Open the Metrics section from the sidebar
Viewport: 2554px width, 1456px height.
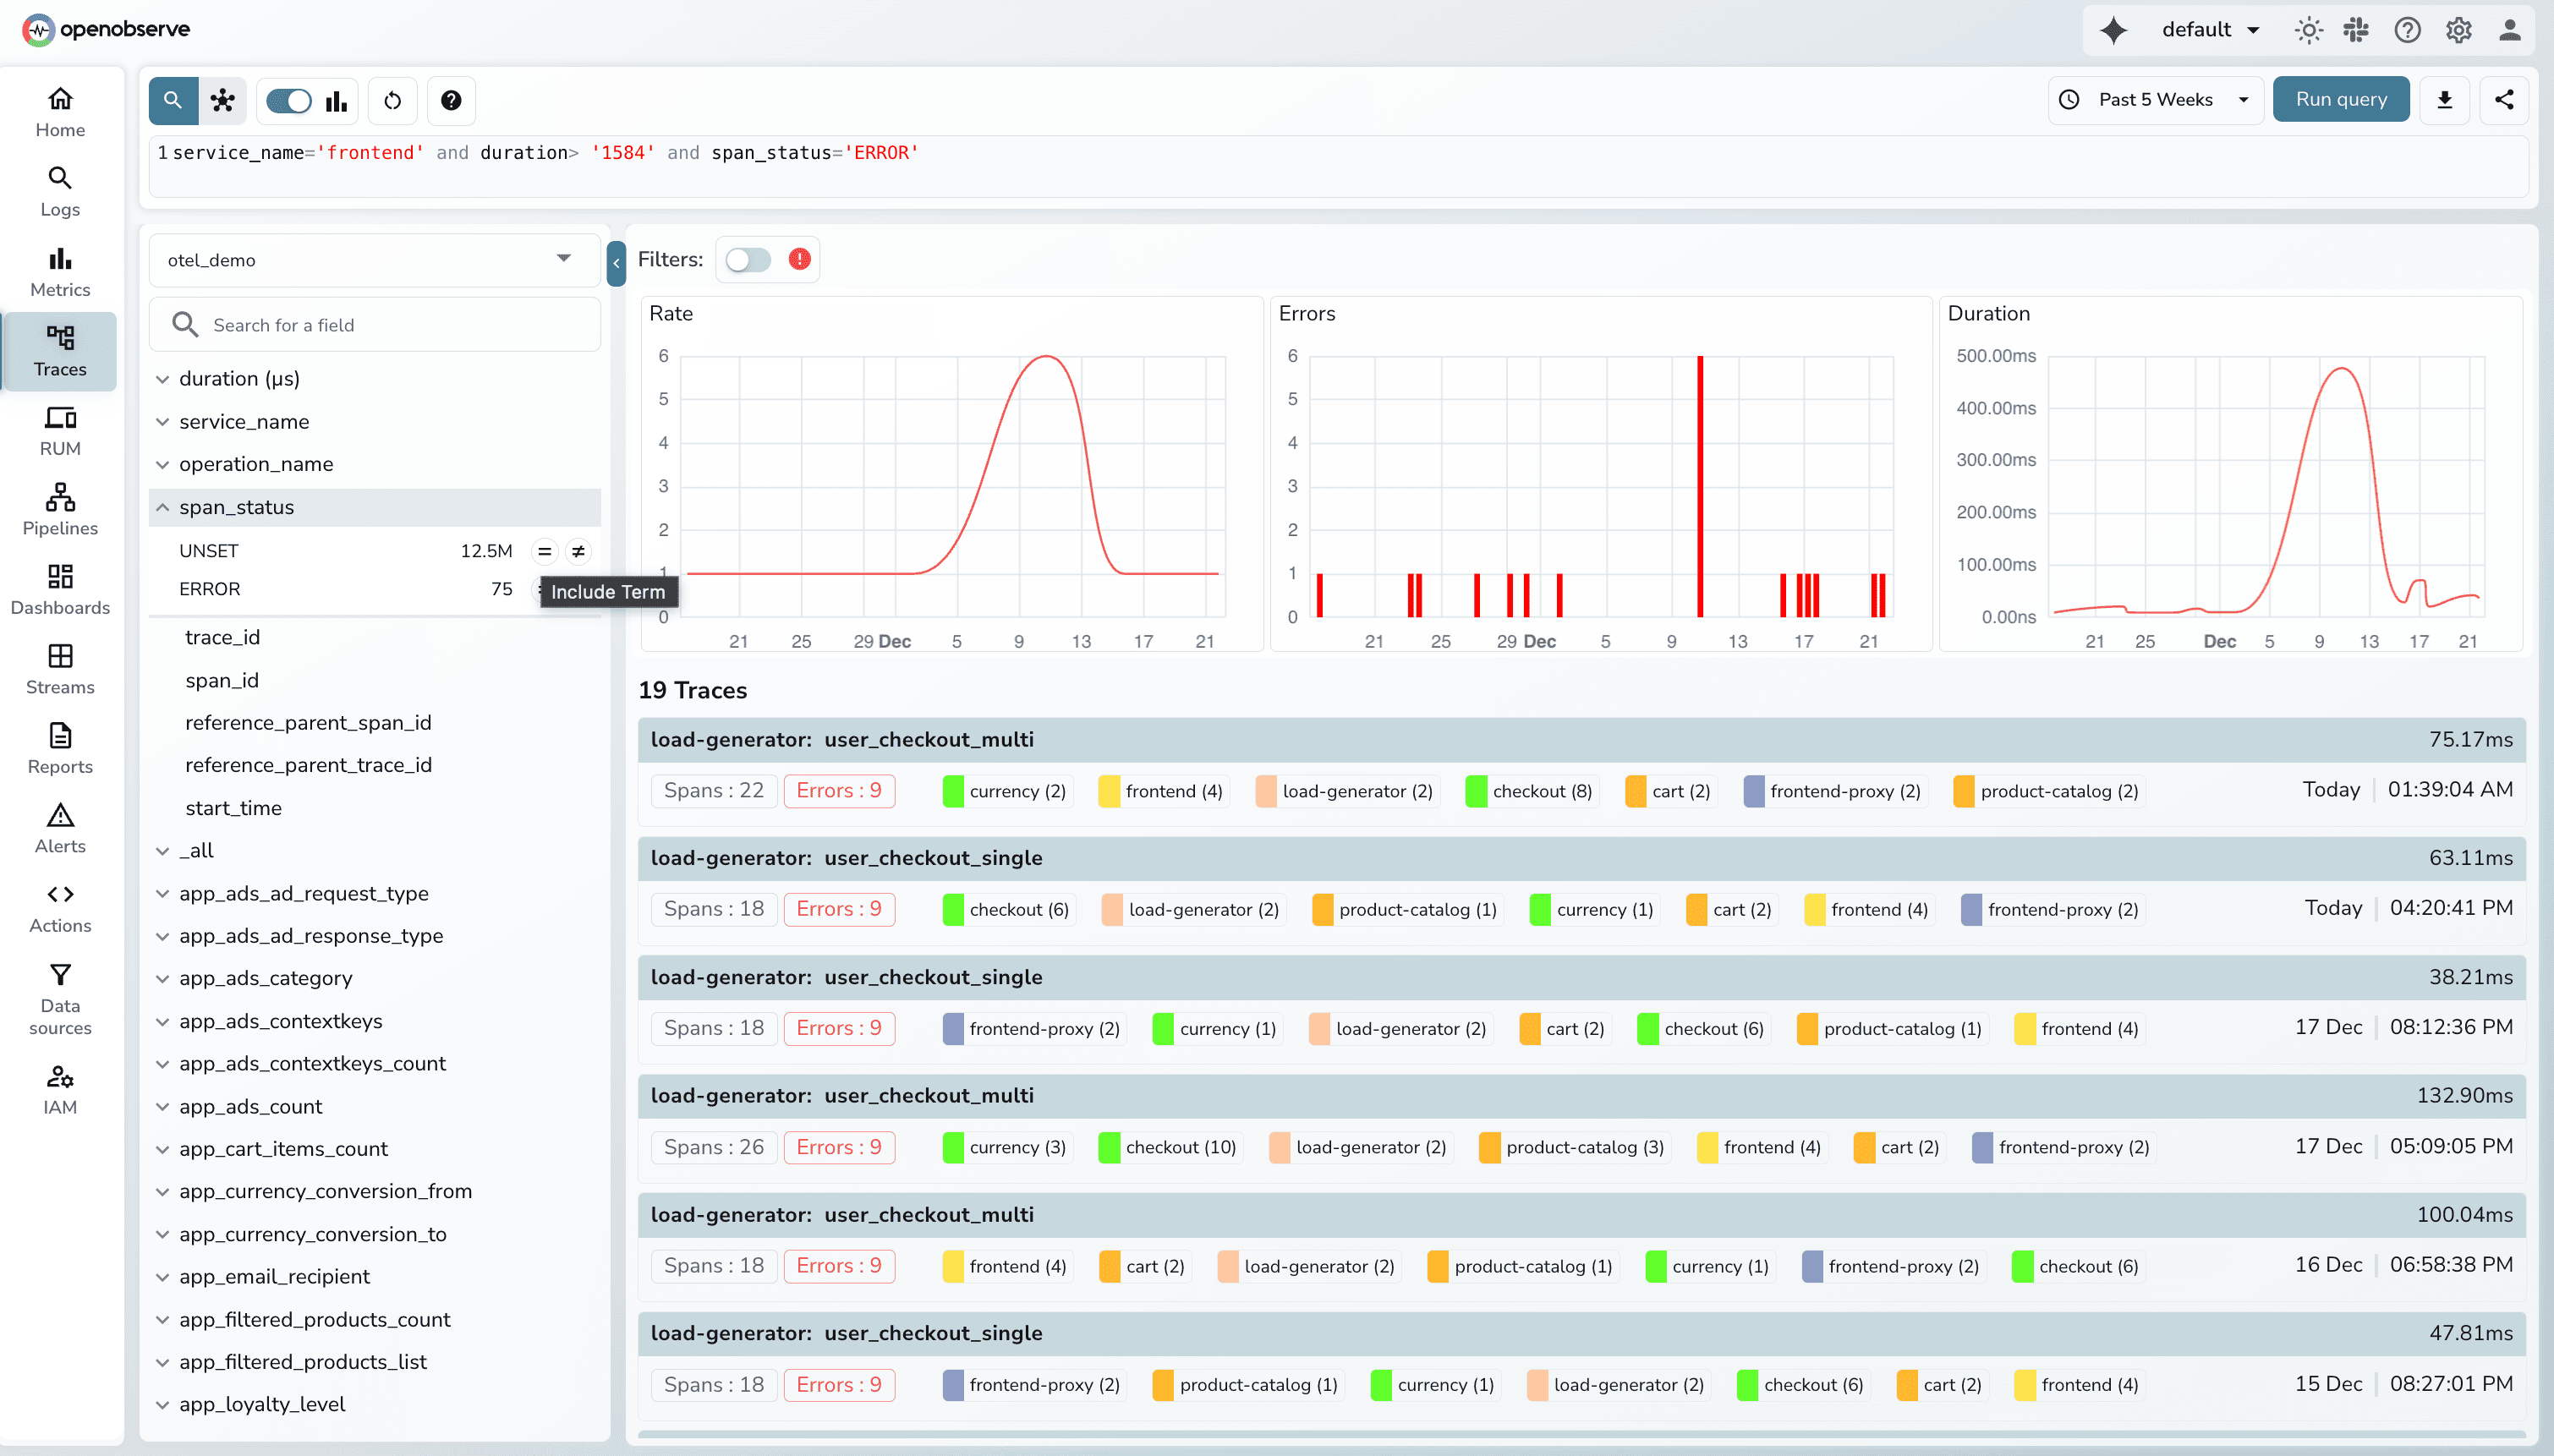coord(59,270)
